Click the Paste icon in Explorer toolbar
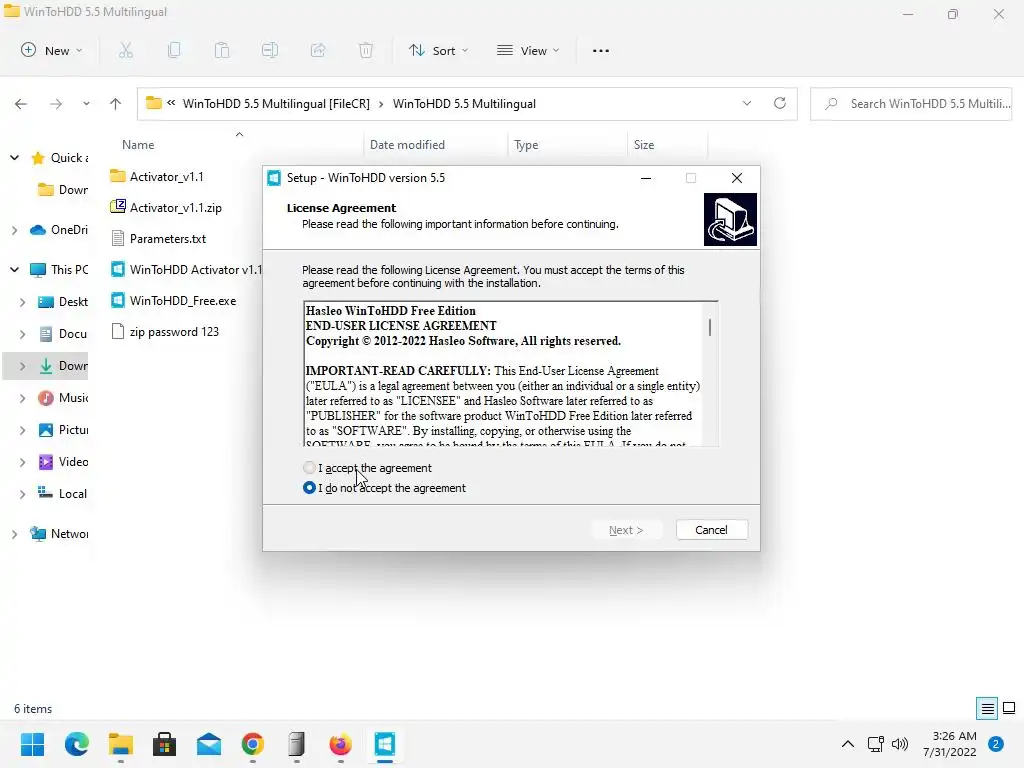This screenshot has width=1024, height=768. pyautogui.click(x=222, y=50)
